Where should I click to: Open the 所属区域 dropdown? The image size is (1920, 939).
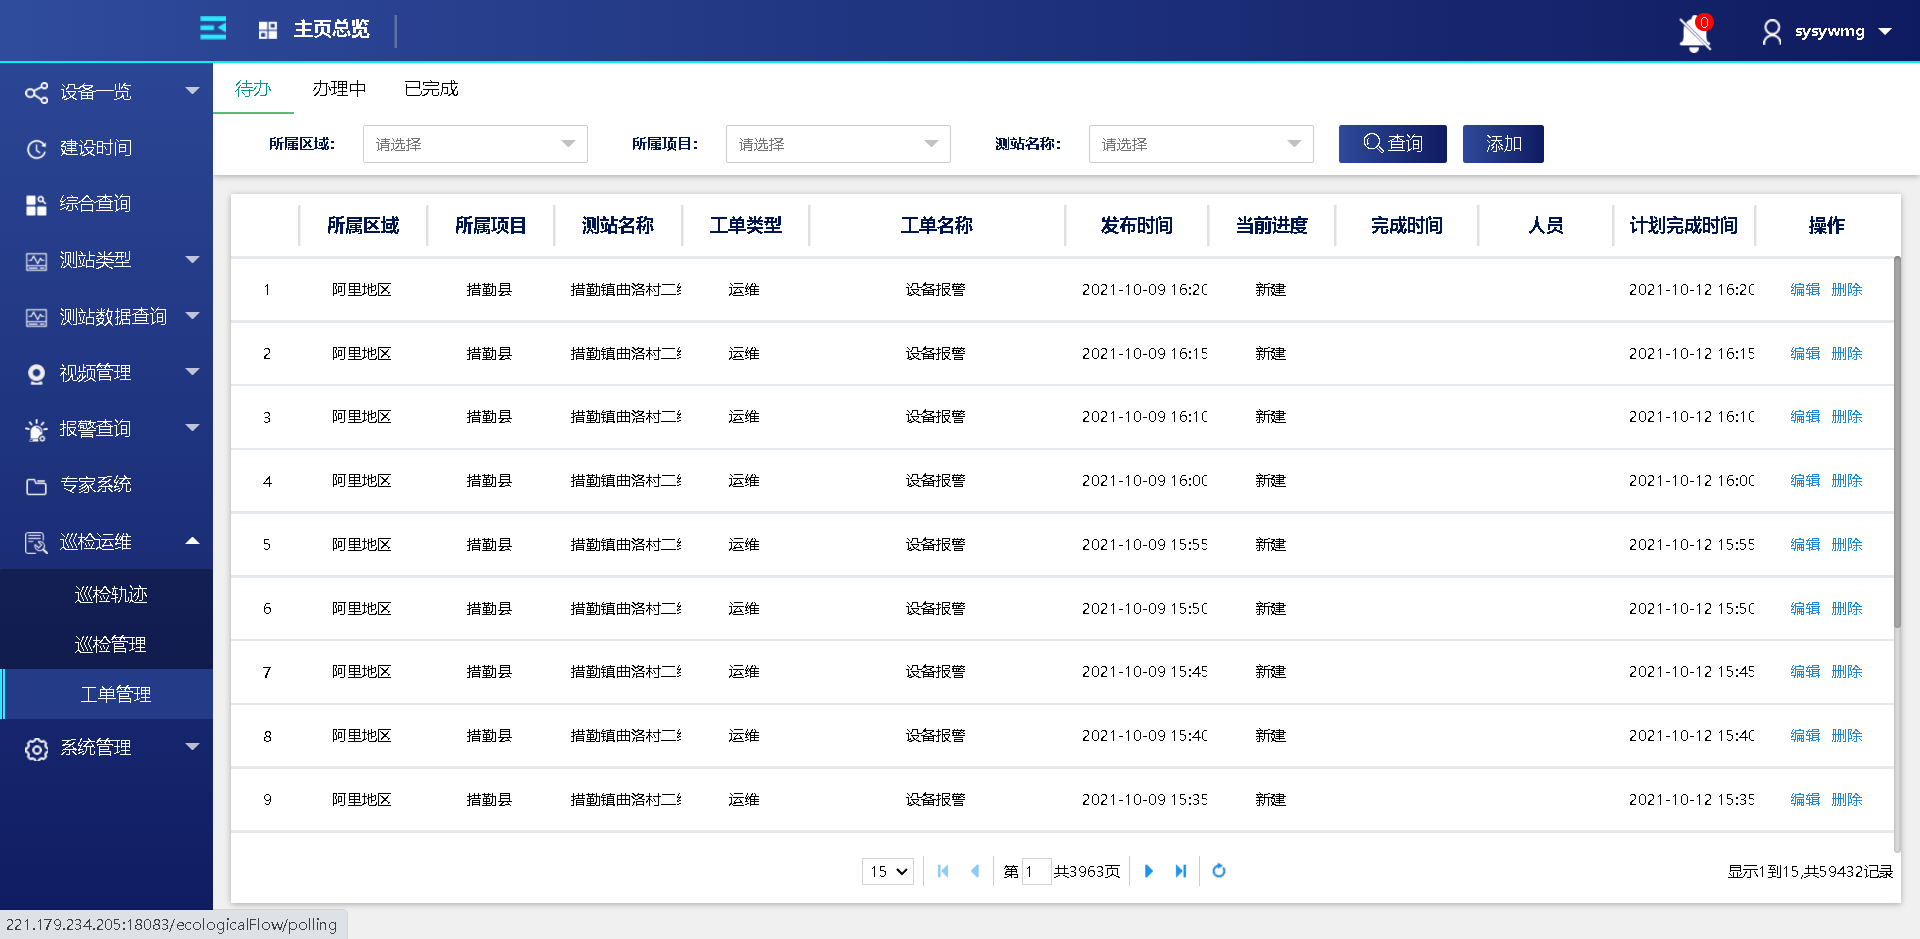(475, 144)
